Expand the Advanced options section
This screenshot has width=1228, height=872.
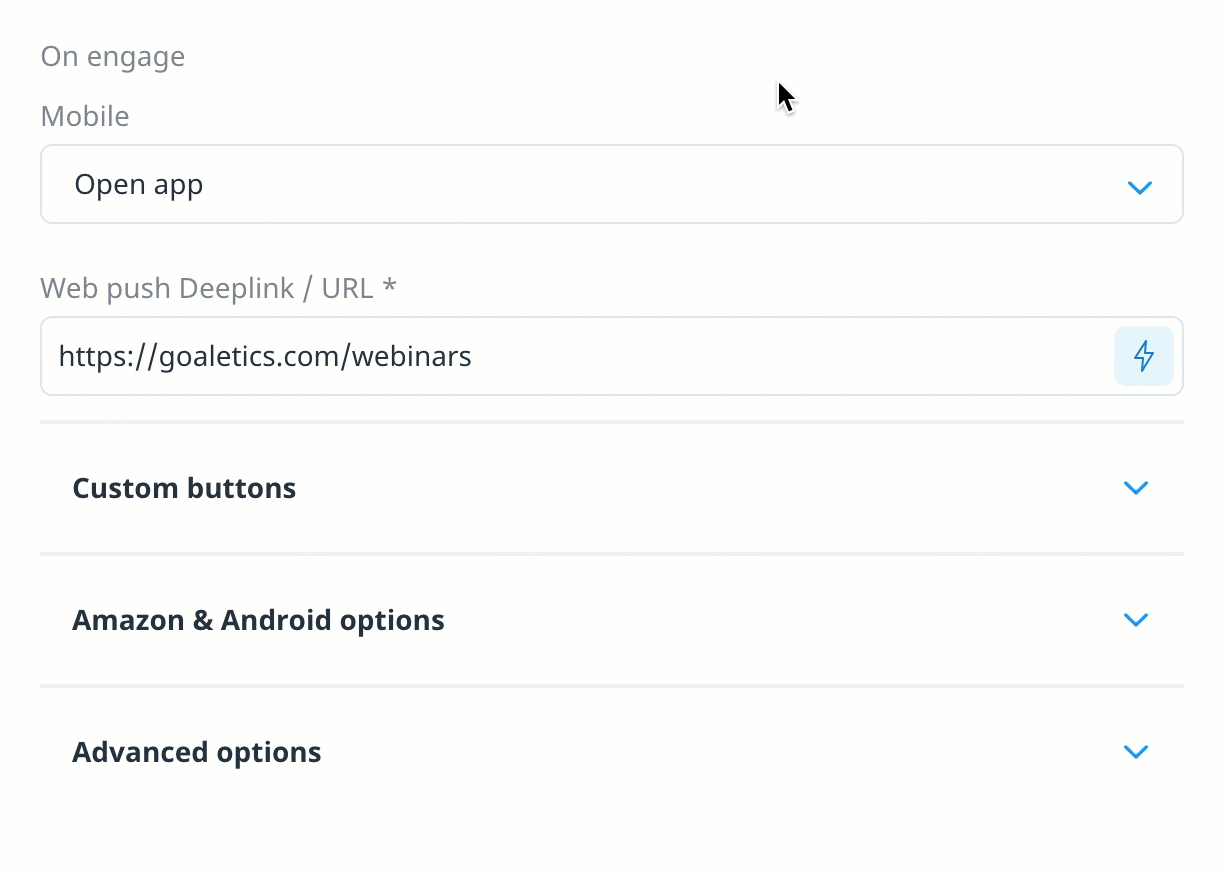(612, 752)
